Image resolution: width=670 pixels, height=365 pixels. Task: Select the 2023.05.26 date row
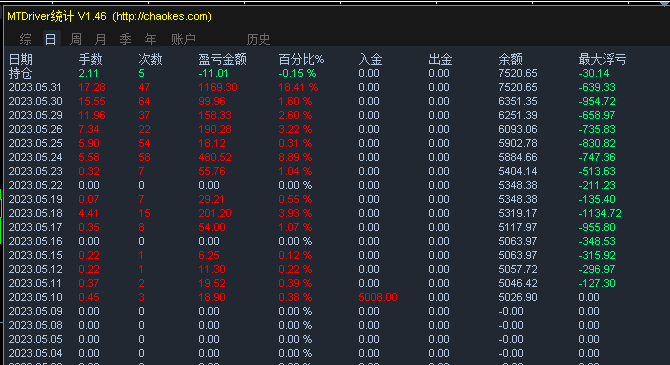35,130
